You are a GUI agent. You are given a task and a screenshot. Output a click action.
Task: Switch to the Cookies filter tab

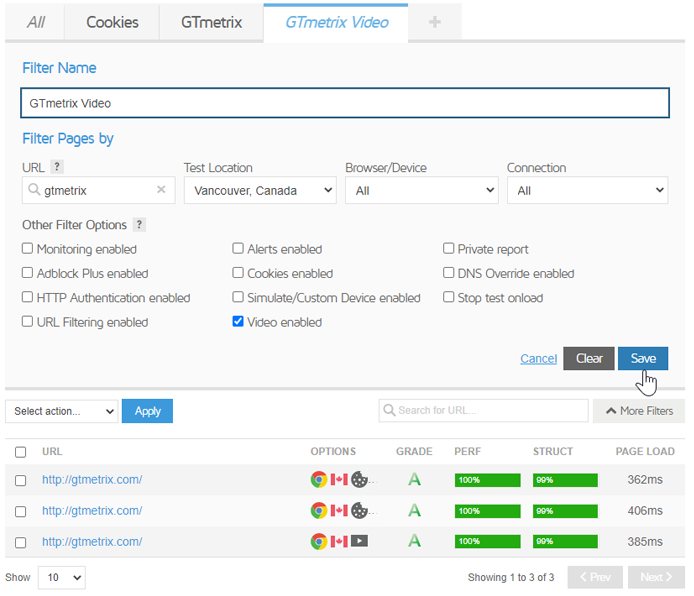point(112,22)
